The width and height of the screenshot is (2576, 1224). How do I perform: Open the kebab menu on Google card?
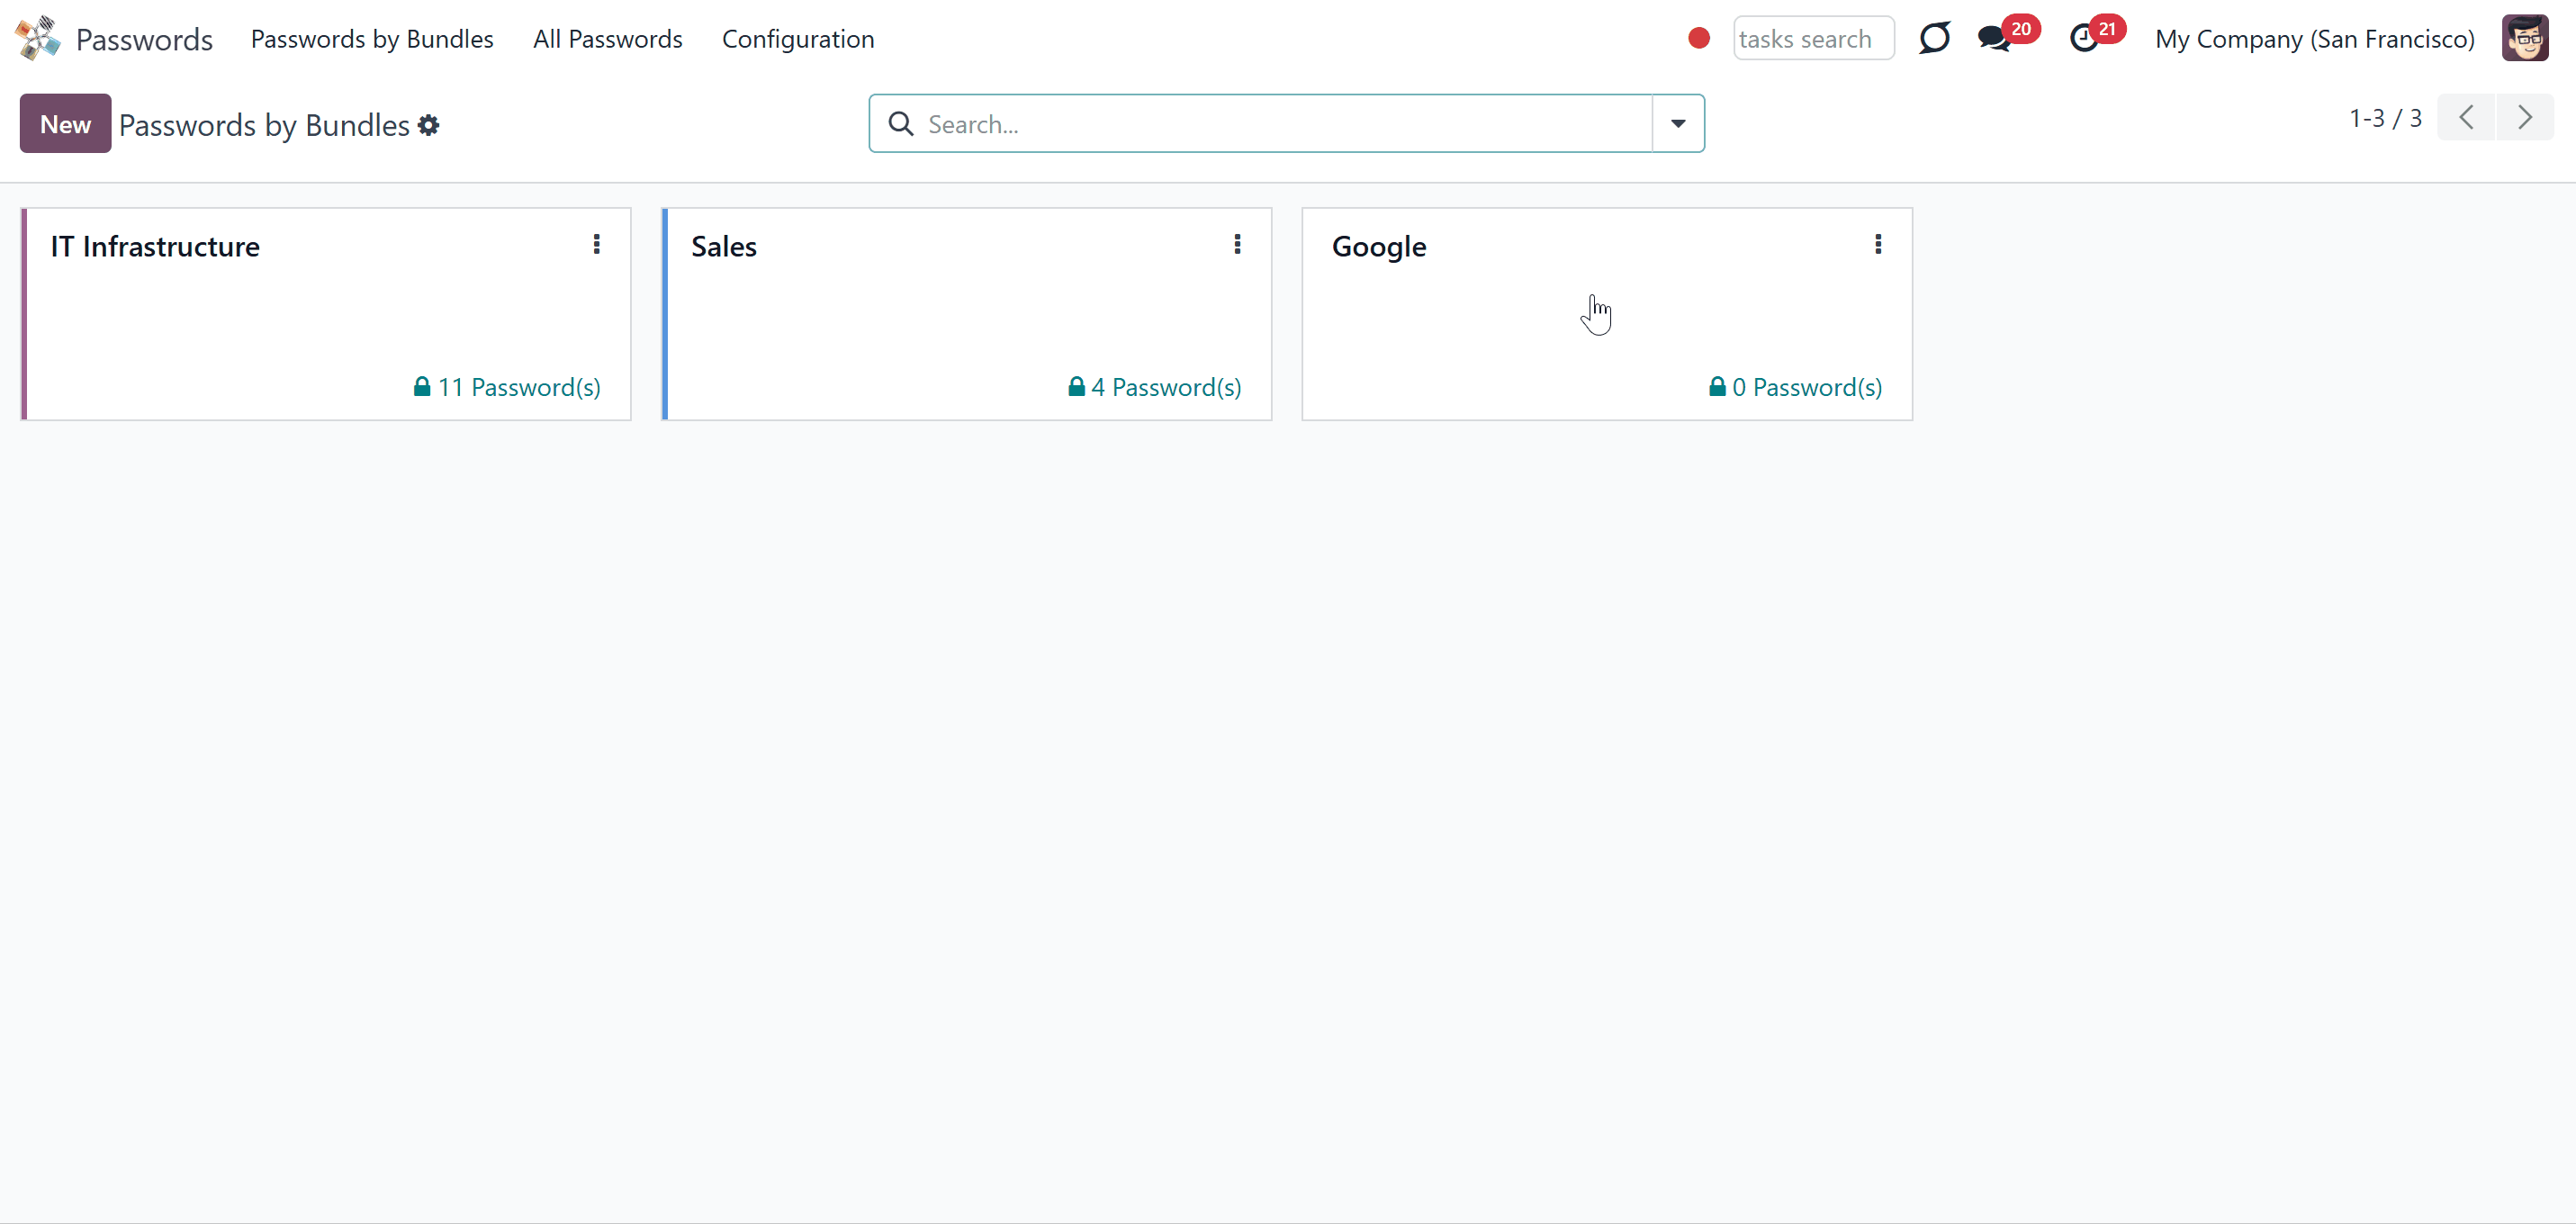pyautogui.click(x=1878, y=245)
